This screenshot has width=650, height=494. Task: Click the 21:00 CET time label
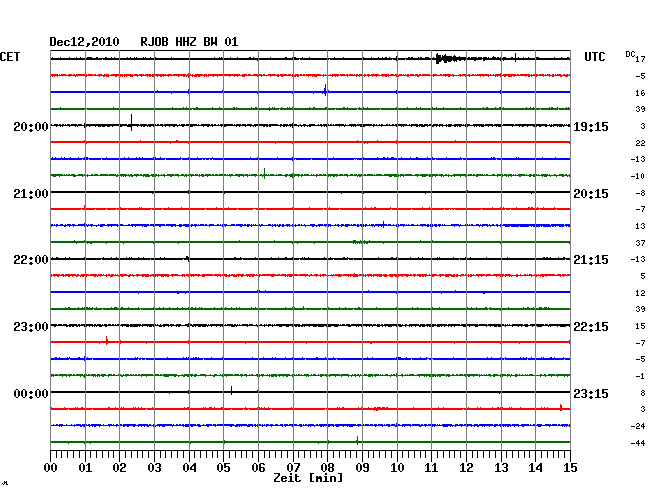point(31,194)
